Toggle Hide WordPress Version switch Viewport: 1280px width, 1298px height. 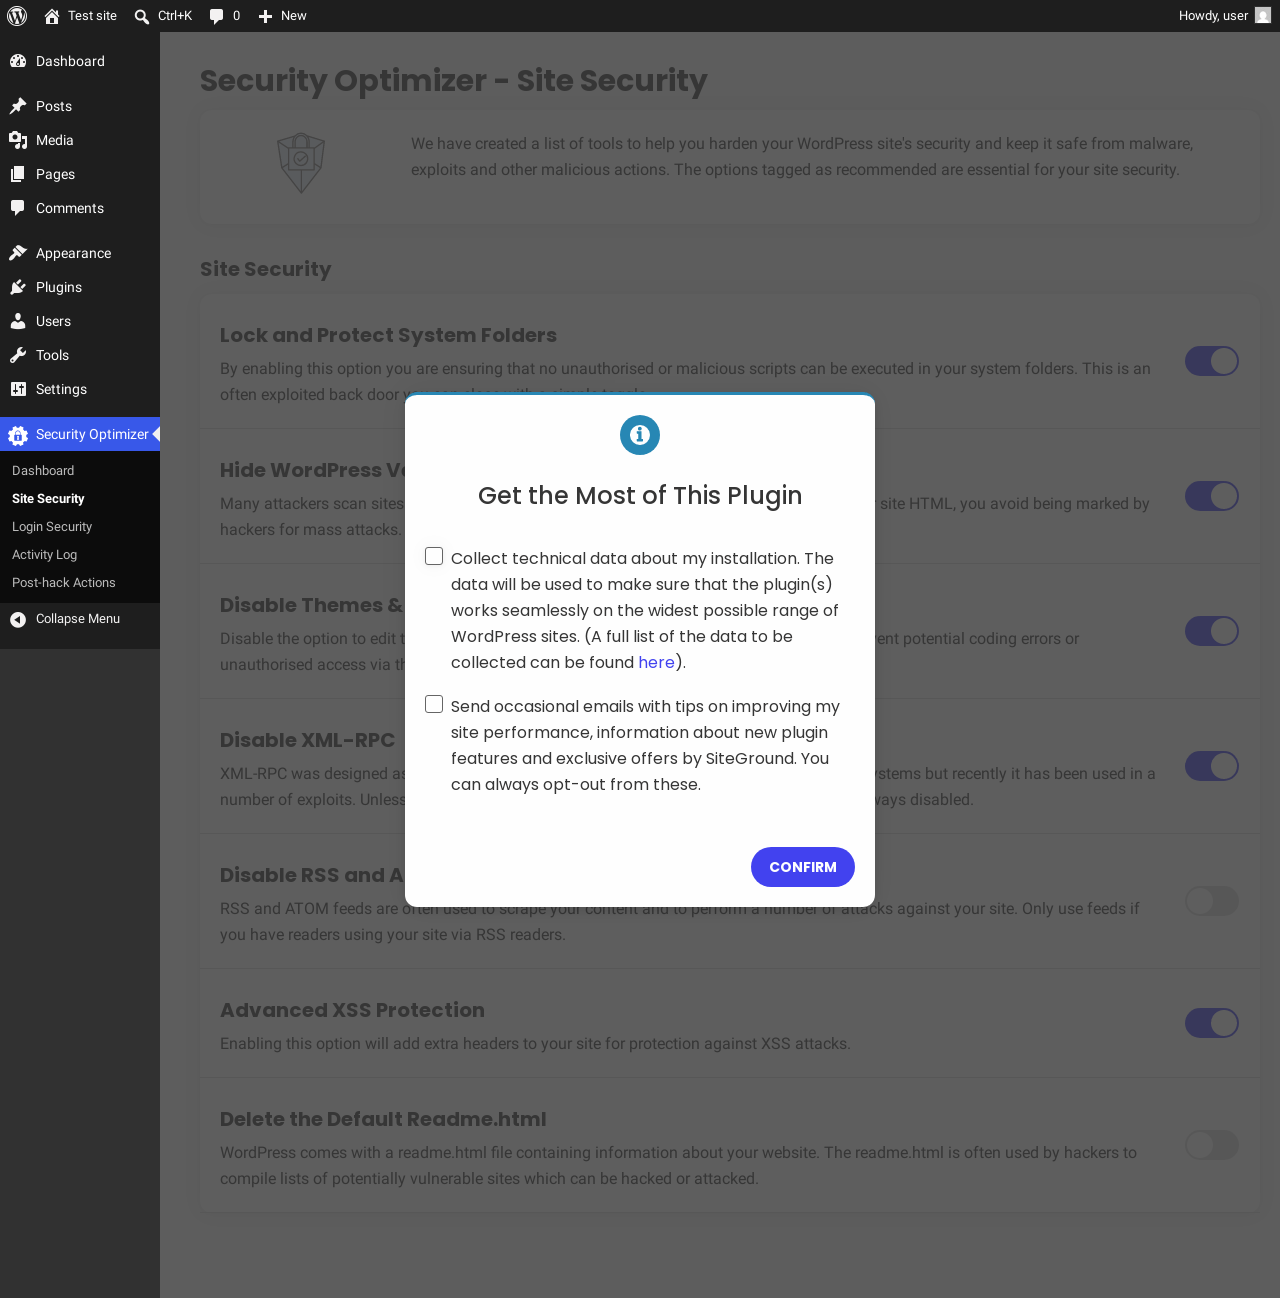pyautogui.click(x=1212, y=496)
